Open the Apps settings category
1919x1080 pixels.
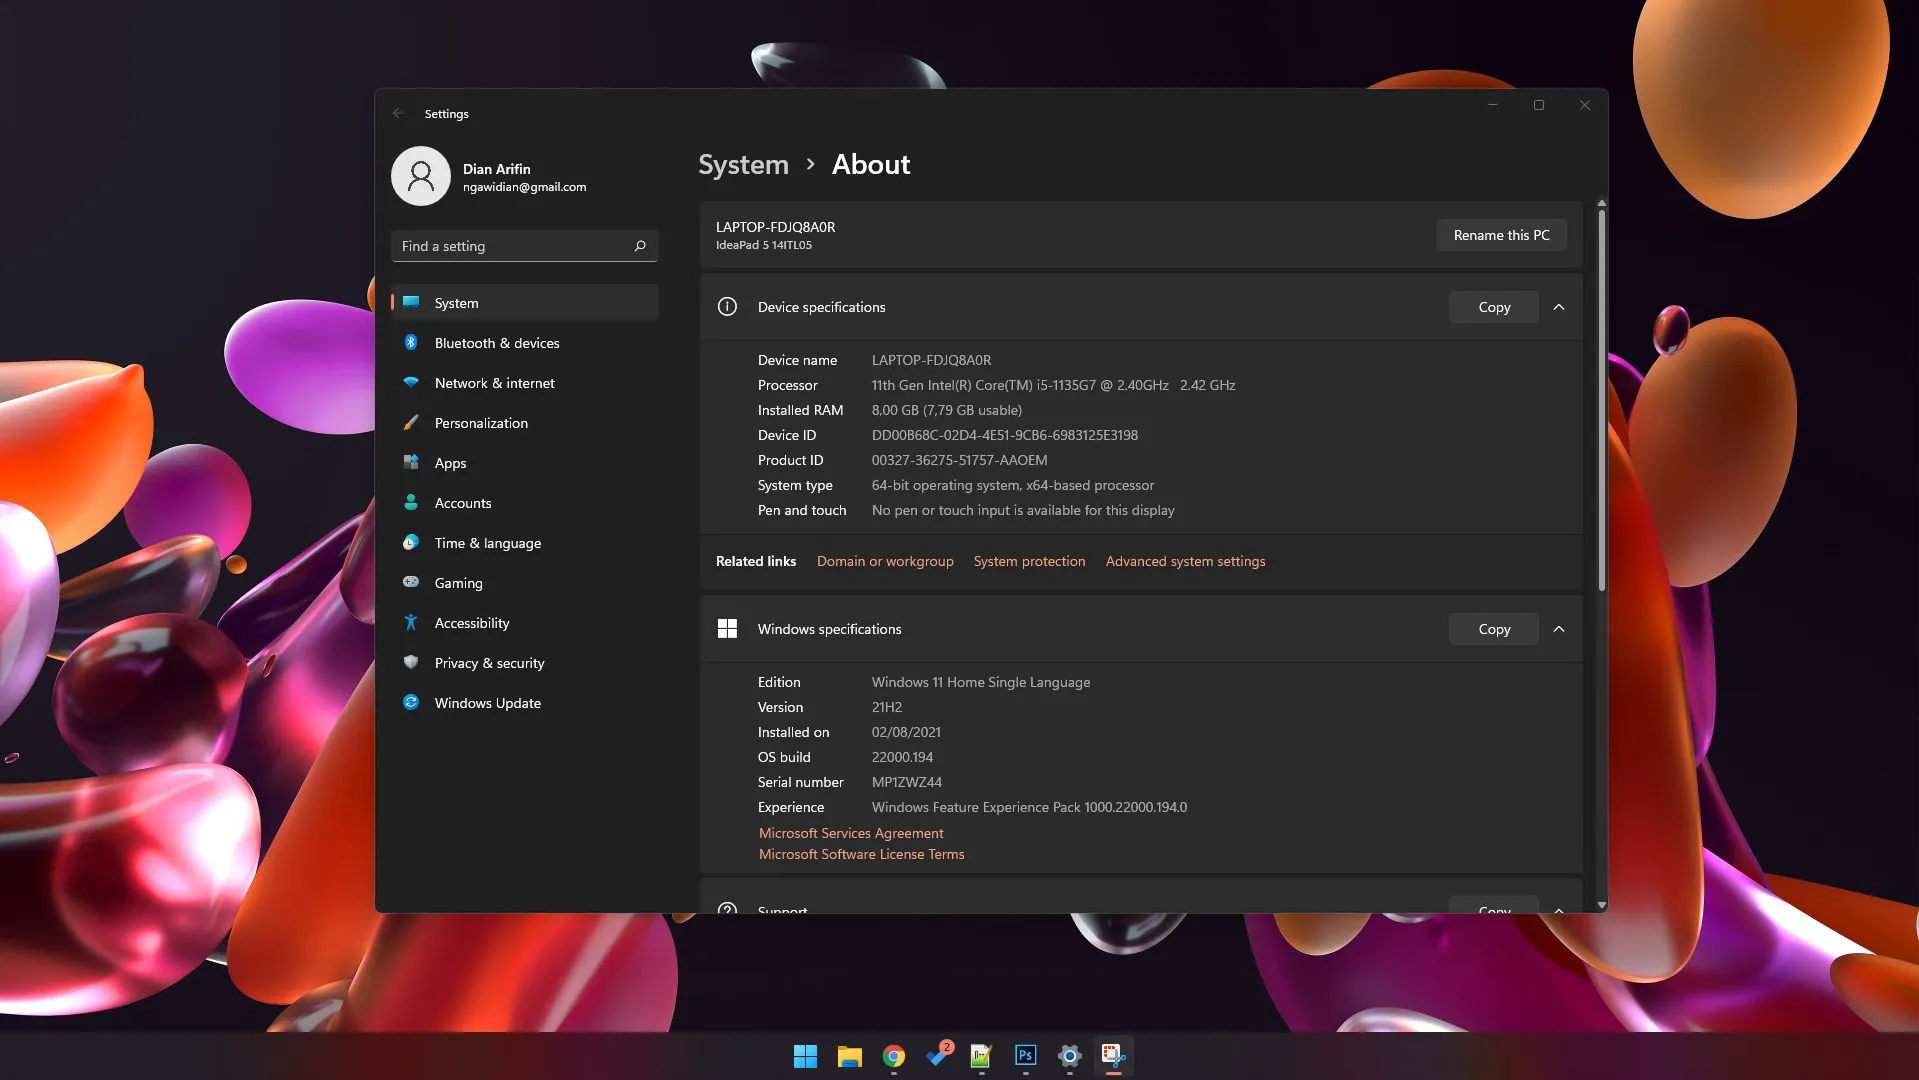(x=450, y=463)
